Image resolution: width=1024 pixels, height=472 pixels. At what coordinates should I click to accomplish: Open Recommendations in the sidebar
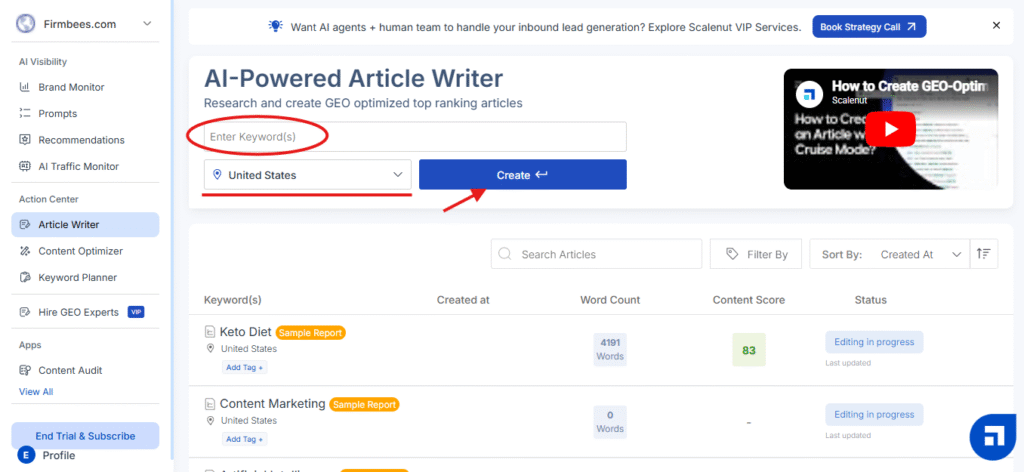click(81, 140)
